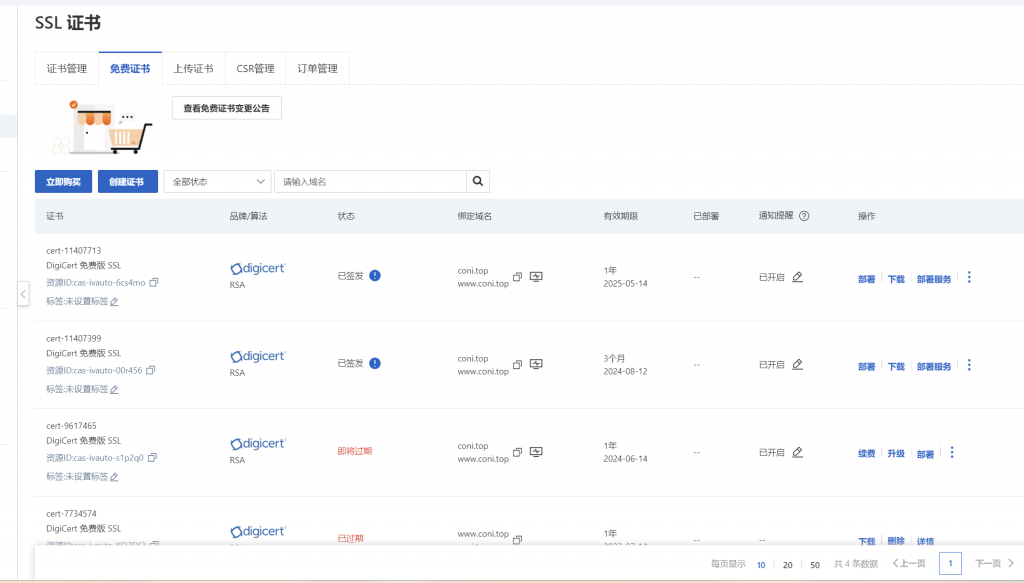Viewport: 1024px width, 583px height.
Task: Click the certificate ID text cert-11407713
Action: 74,251
